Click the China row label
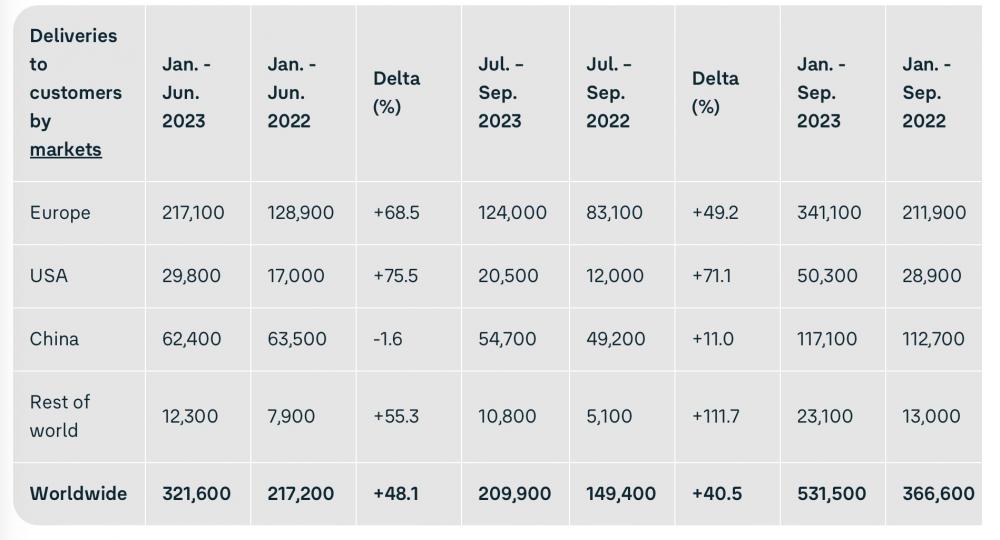 54,339
